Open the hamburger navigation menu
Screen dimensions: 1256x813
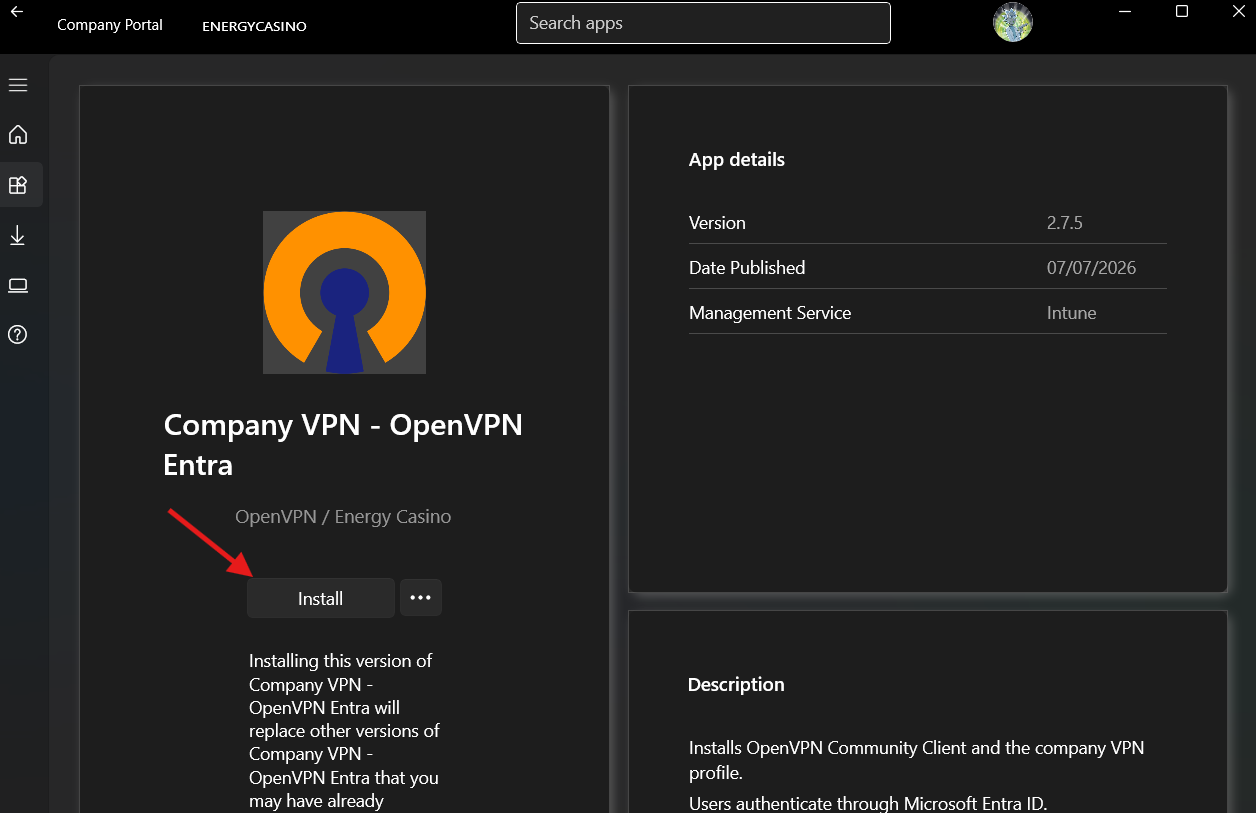(x=18, y=85)
